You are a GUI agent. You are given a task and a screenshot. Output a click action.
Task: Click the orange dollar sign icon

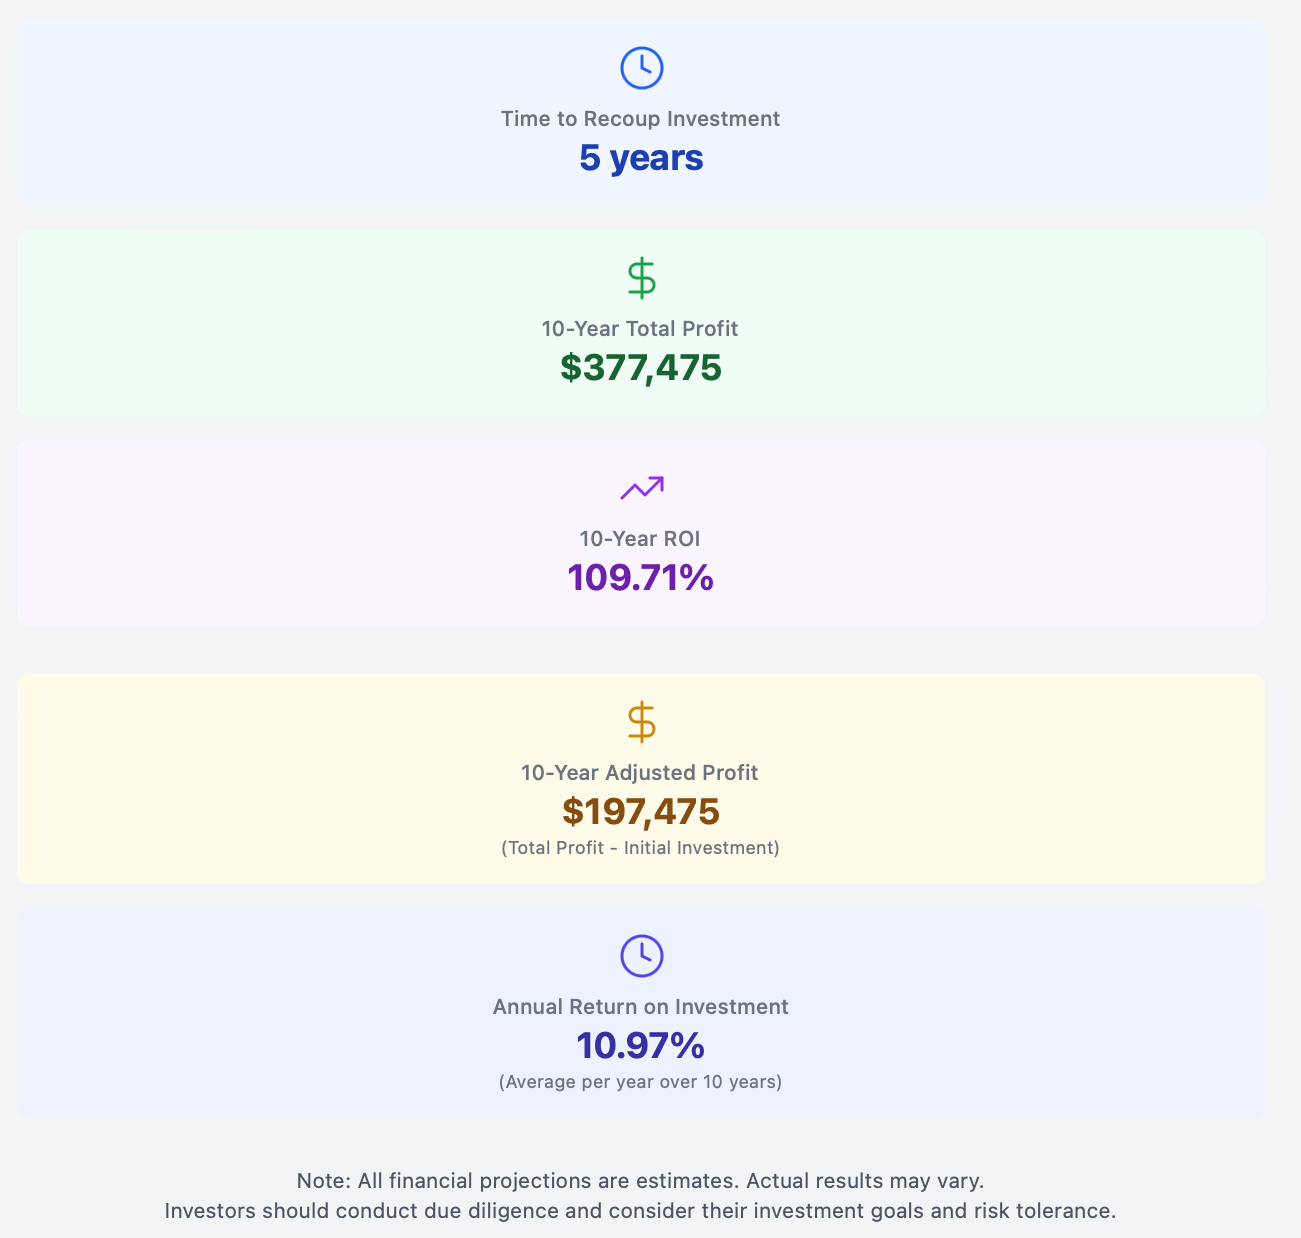click(x=641, y=722)
